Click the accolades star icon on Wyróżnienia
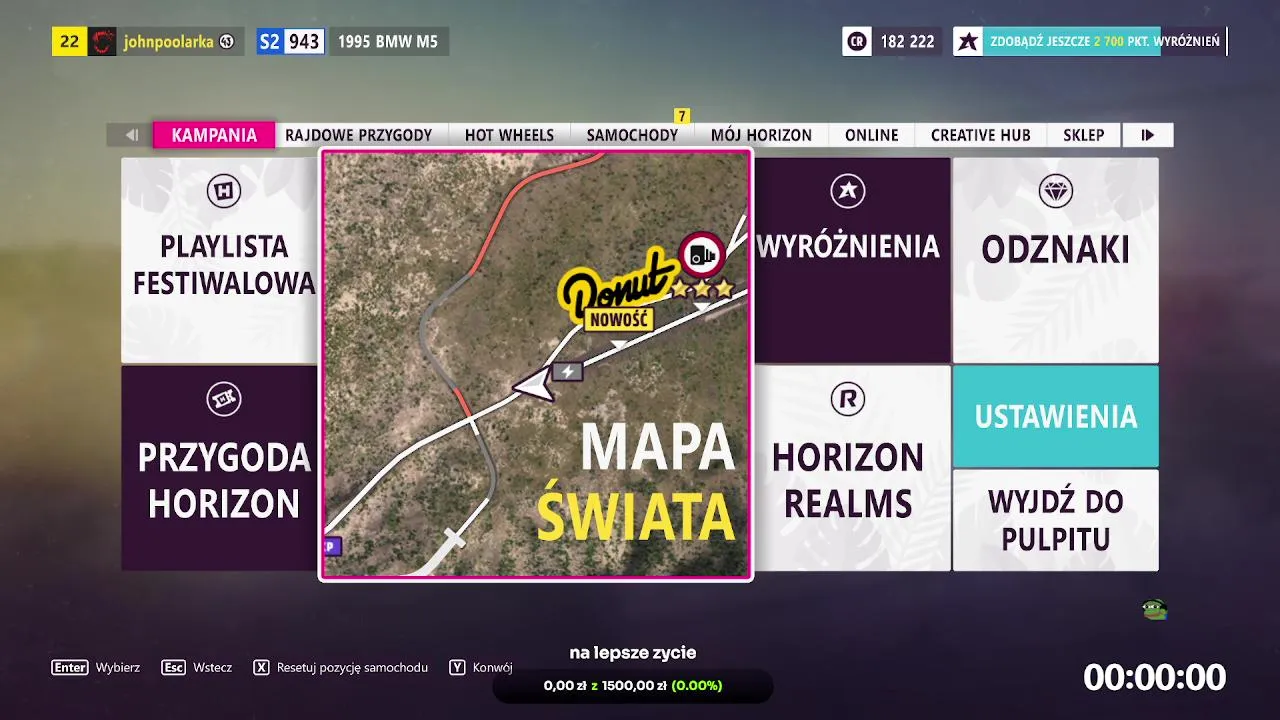 tap(848, 191)
